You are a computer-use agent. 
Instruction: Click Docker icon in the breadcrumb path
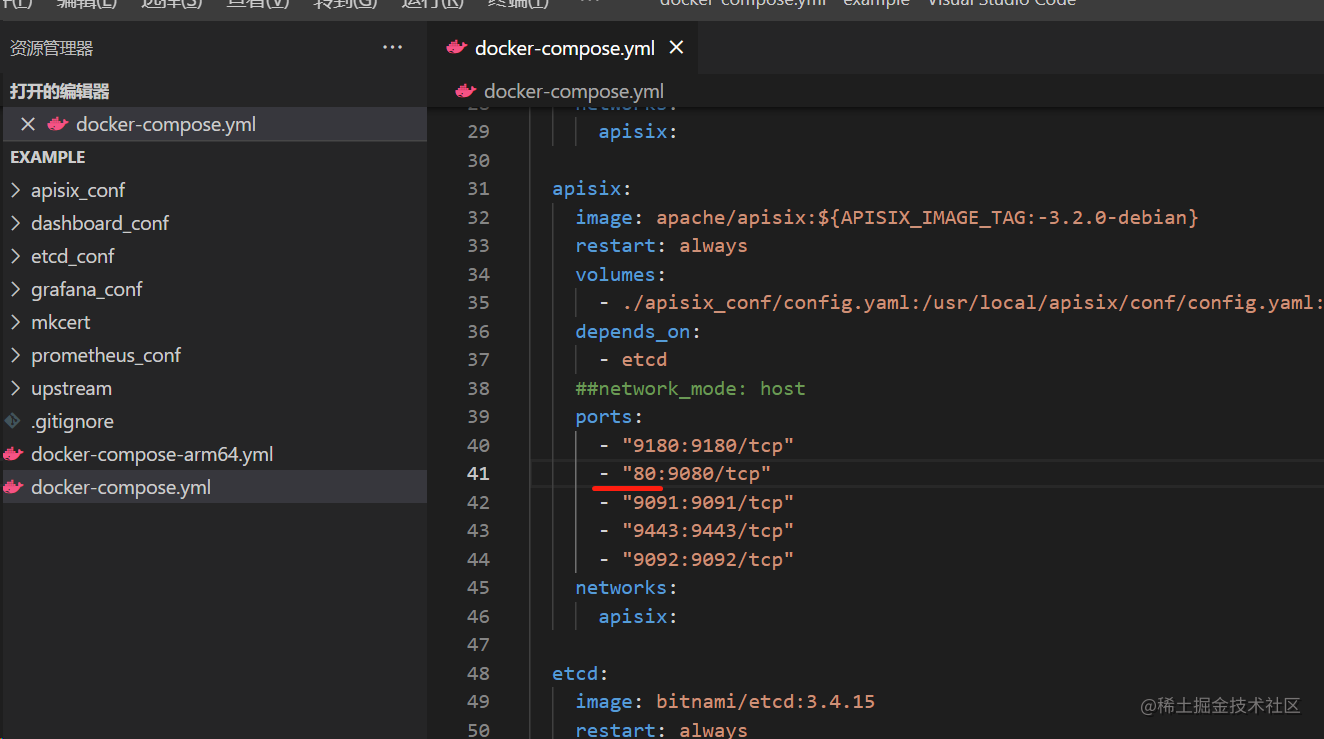click(465, 91)
